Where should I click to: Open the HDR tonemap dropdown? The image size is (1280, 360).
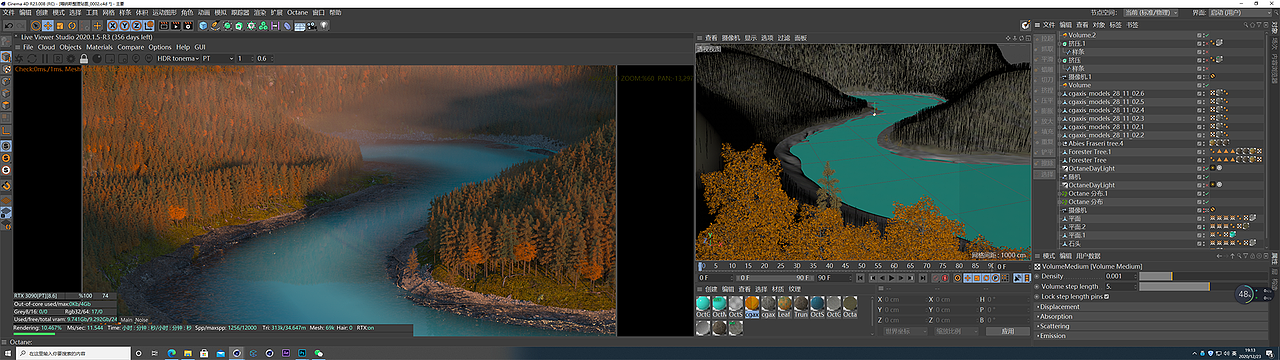click(178, 58)
